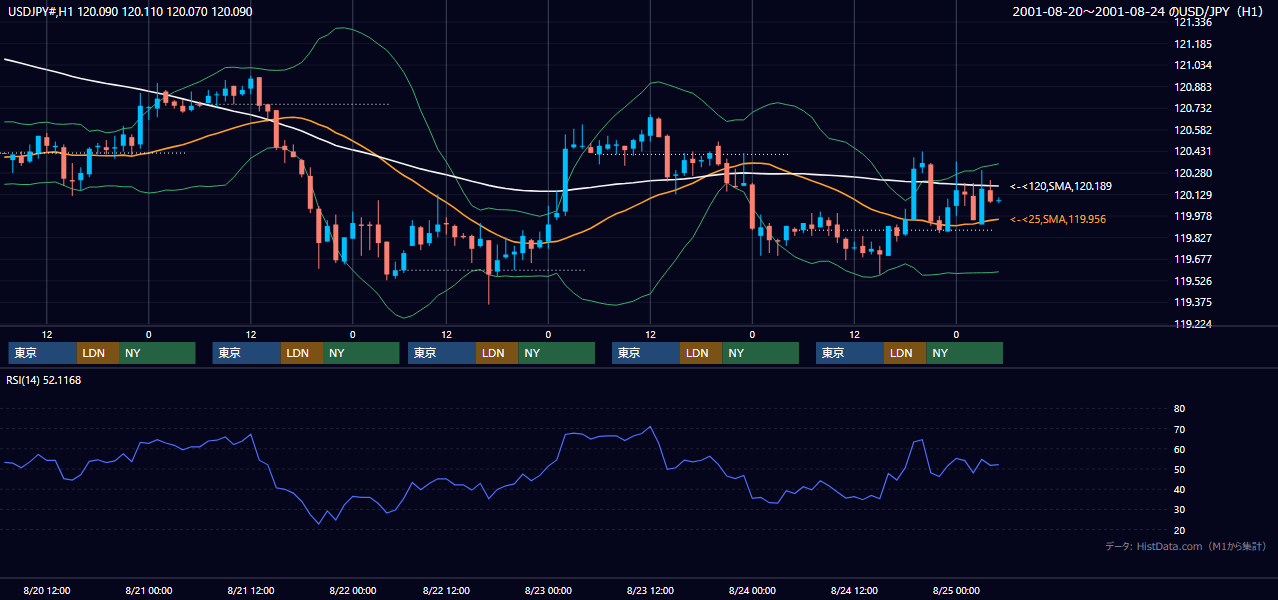Click the 東京 session block for 8/20
This screenshot has width=1278, height=600.
coord(42,353)
